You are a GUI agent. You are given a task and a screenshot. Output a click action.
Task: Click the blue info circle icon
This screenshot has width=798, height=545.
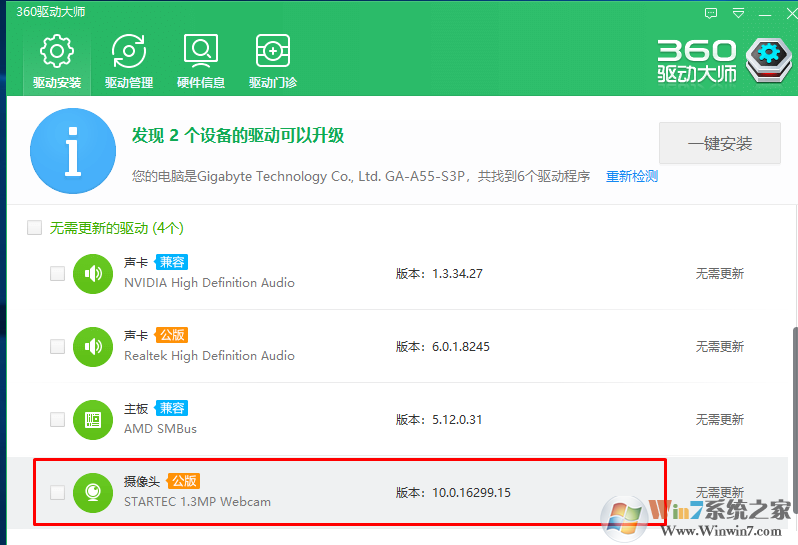[73, 151]
